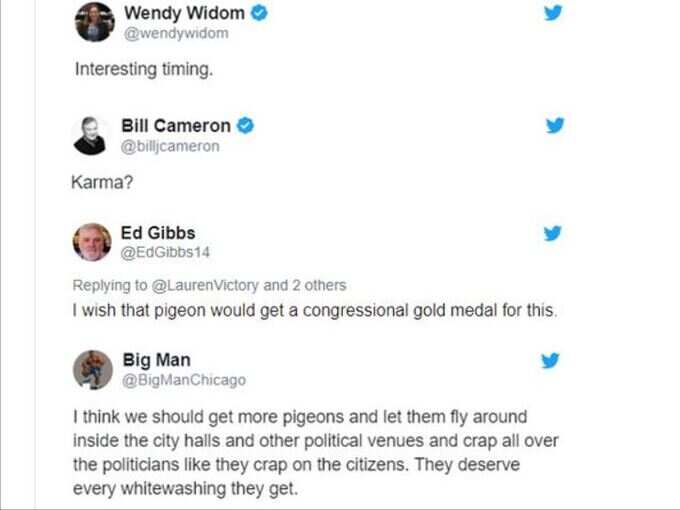Click the @LaurenVictory mention link
Screen dimensions: 680x510
point(205,285)
